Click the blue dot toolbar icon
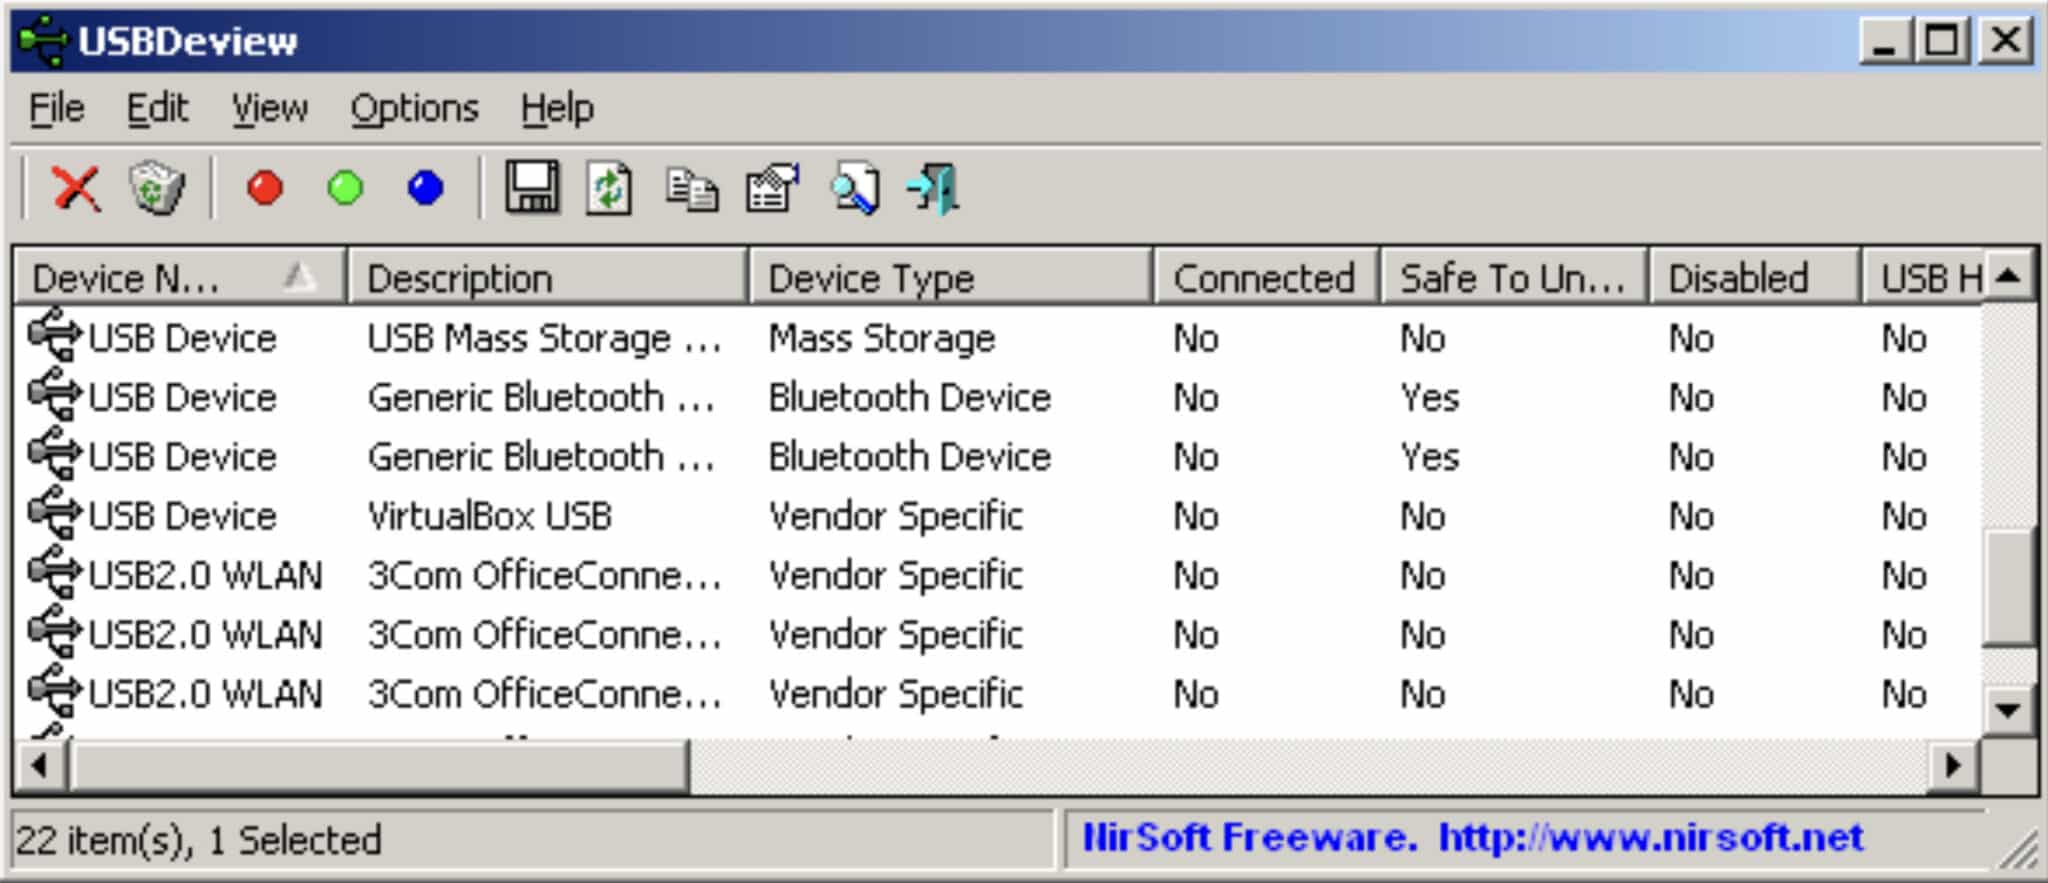 point(426,188)
